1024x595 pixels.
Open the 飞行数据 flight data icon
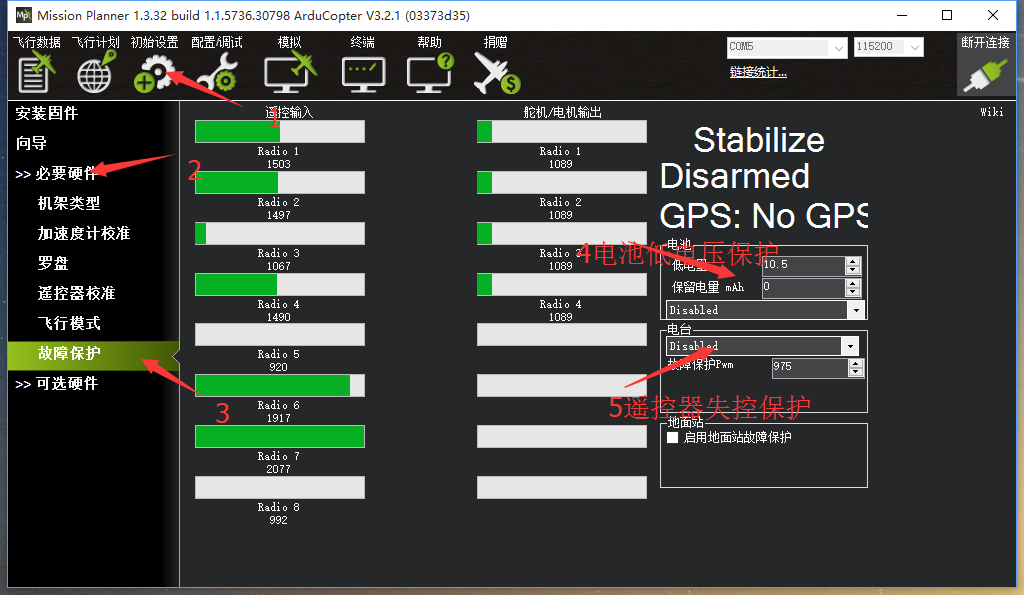point(36,71)
